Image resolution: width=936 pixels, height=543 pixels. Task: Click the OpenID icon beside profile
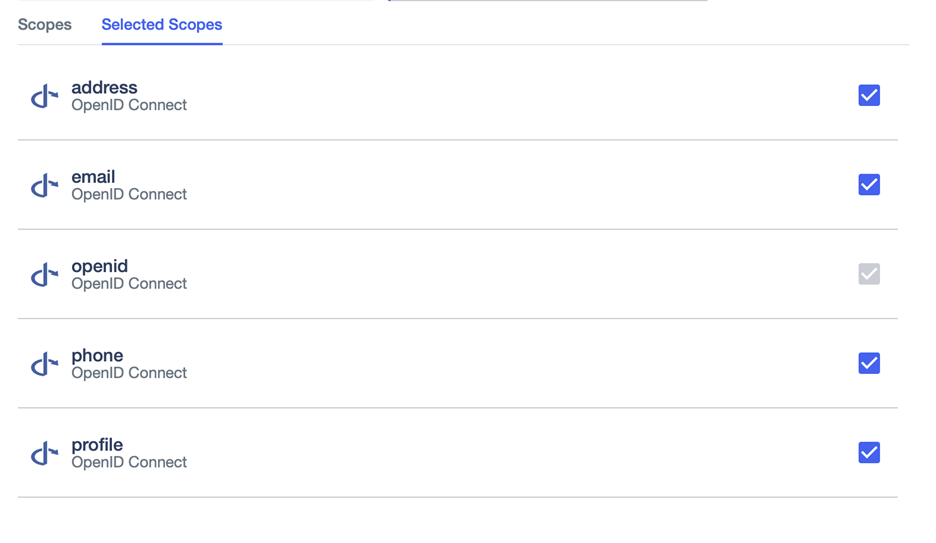click(44, 453)
